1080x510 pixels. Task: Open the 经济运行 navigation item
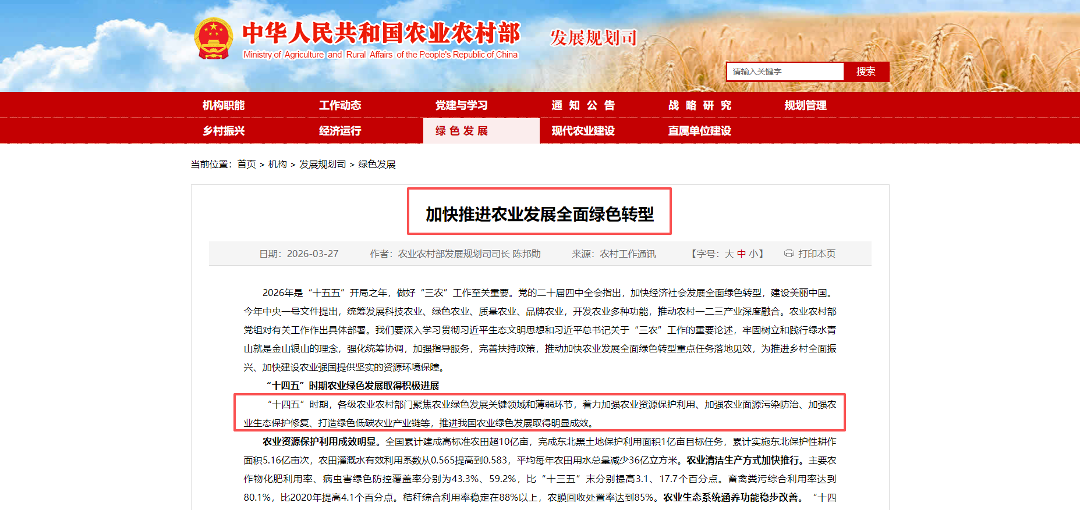[340, 131]
